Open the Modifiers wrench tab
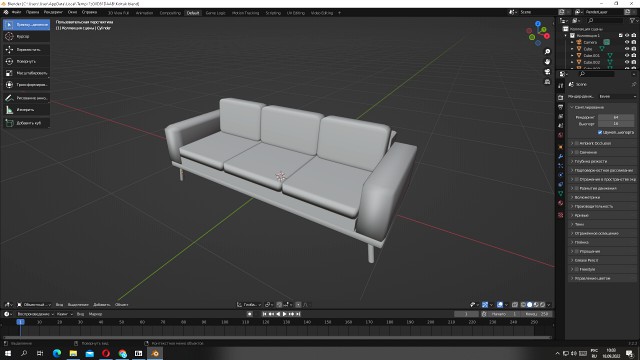The image size is (640, 360). click(560, 156)
